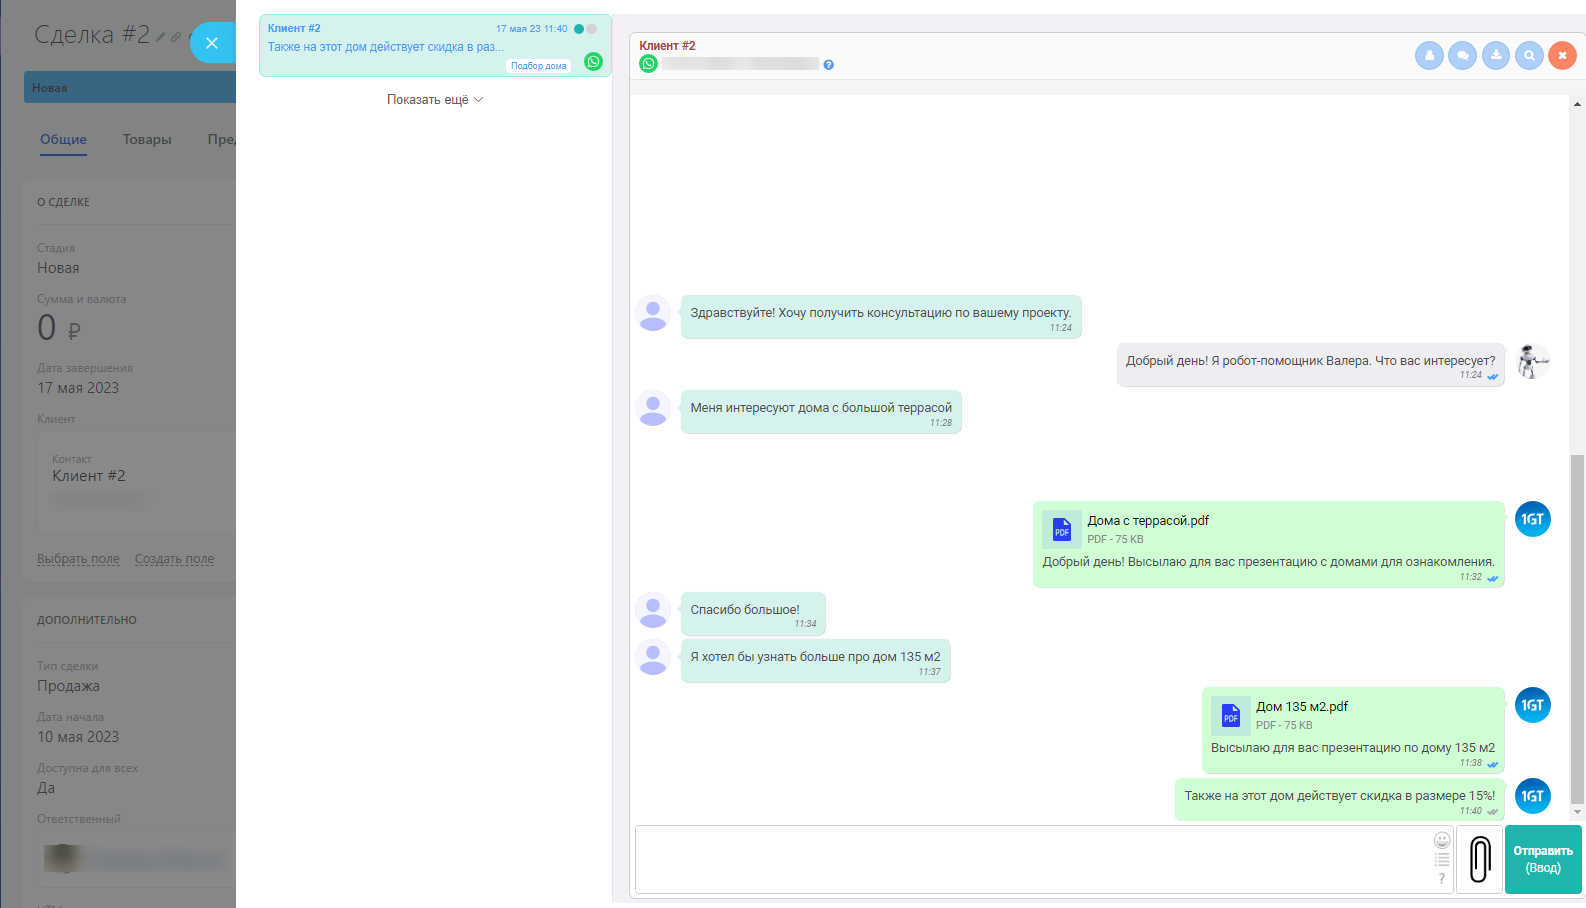Click the deal amount 0 ₽ value
This screenshot has width=1586, height=908.
pyautogui.click(x=59, y=328)
